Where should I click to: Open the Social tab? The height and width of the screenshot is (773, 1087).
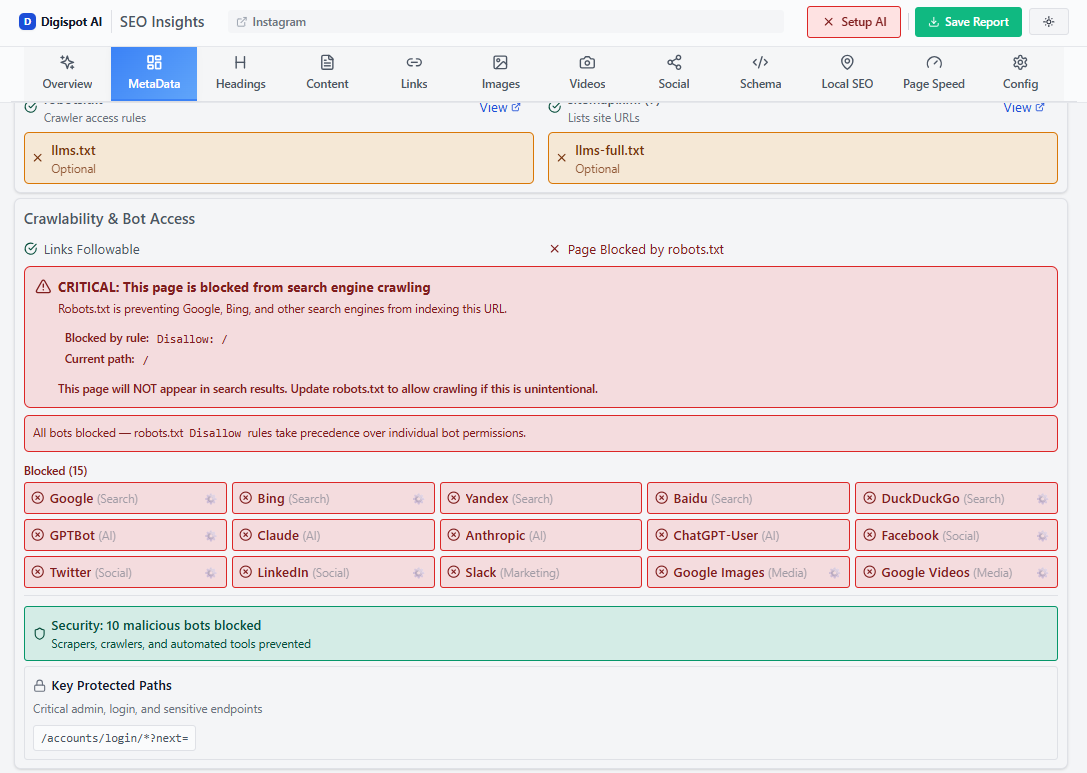674,73
